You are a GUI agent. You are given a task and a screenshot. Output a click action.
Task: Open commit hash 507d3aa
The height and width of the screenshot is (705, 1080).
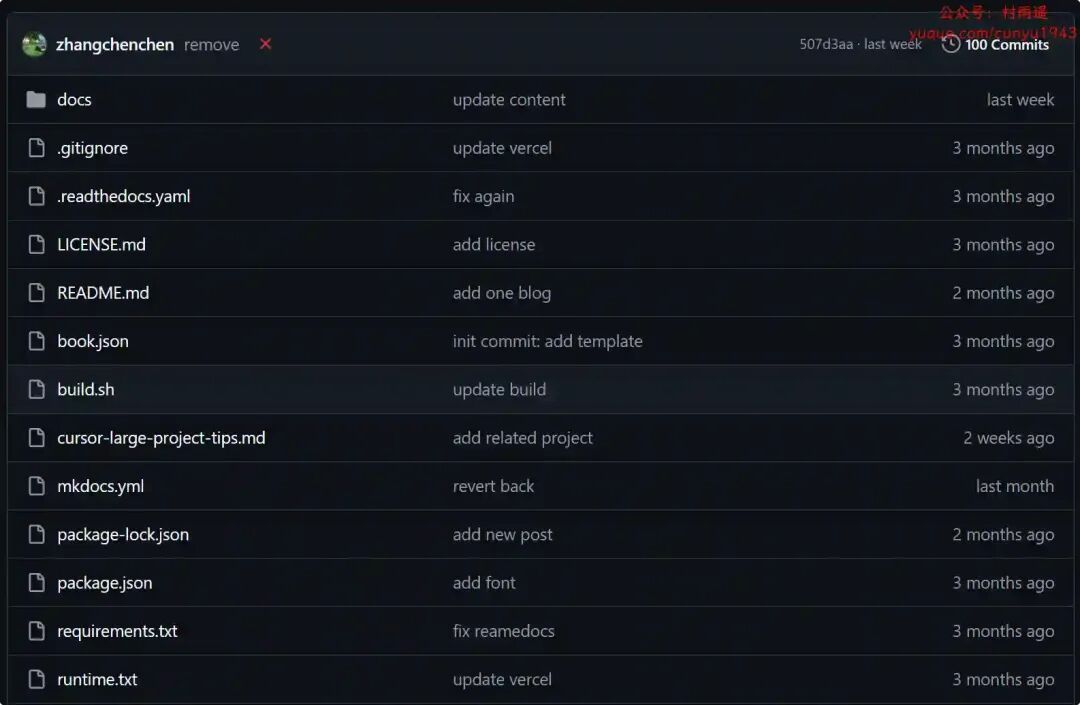click(x=826, y=45)
